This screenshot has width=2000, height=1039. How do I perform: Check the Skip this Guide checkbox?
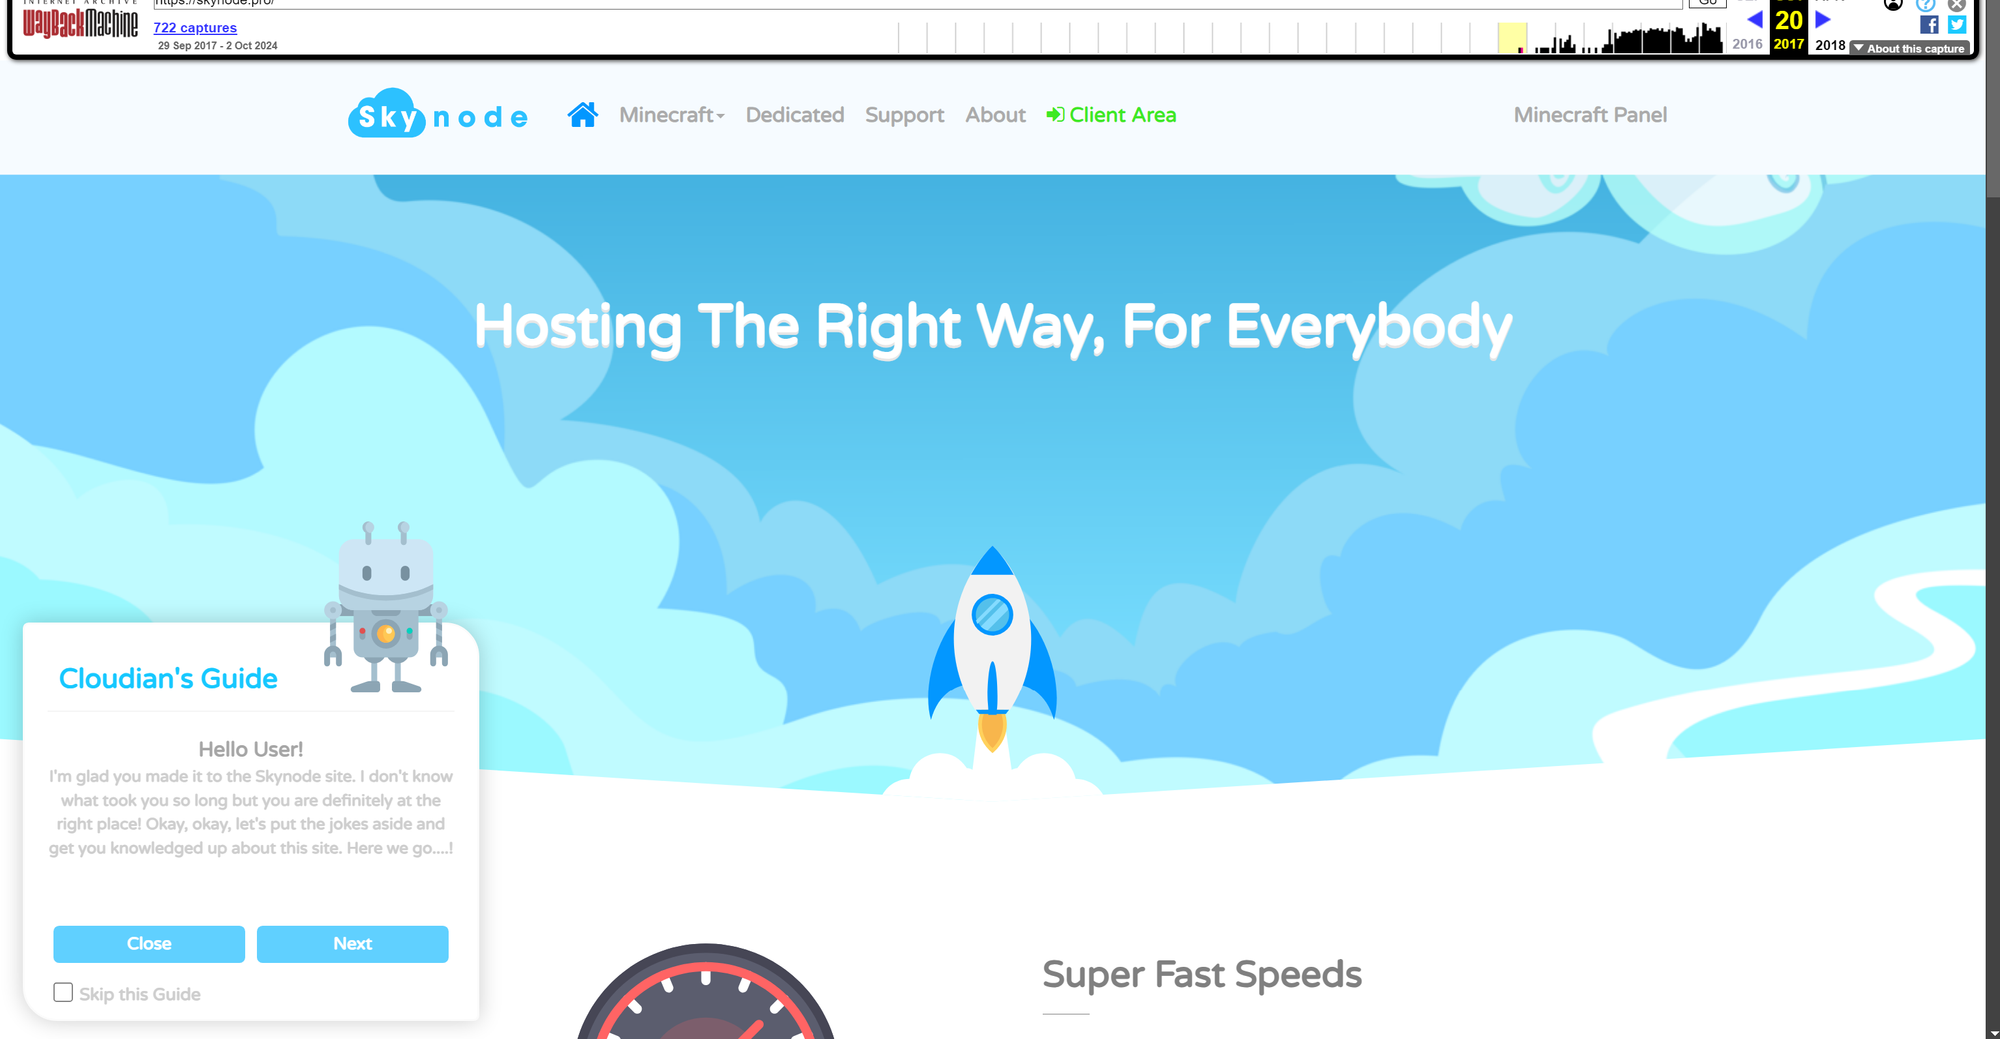[x=63, y=992]
